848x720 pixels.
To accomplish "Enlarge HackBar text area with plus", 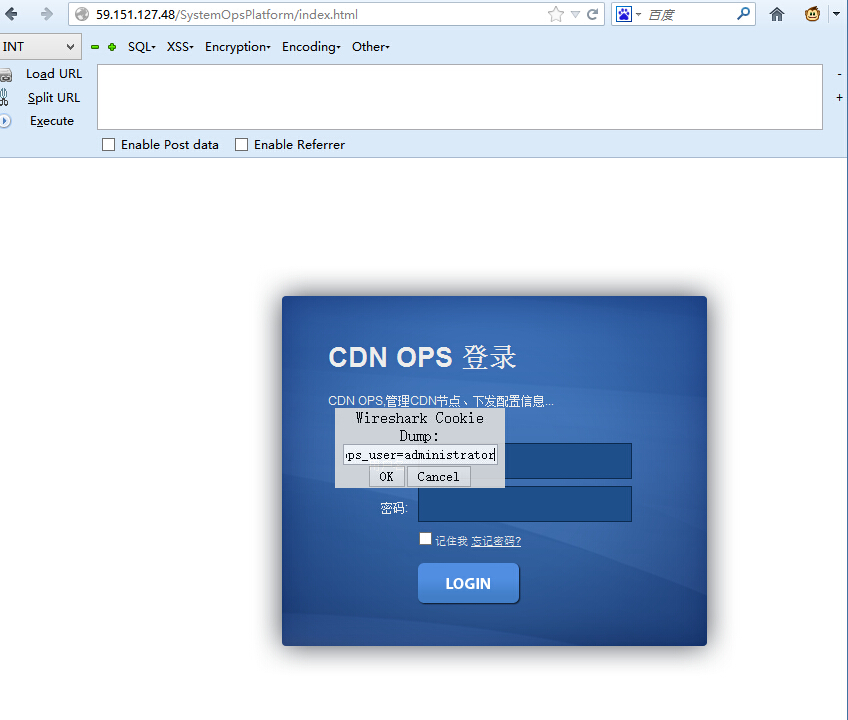I will 839,97.
